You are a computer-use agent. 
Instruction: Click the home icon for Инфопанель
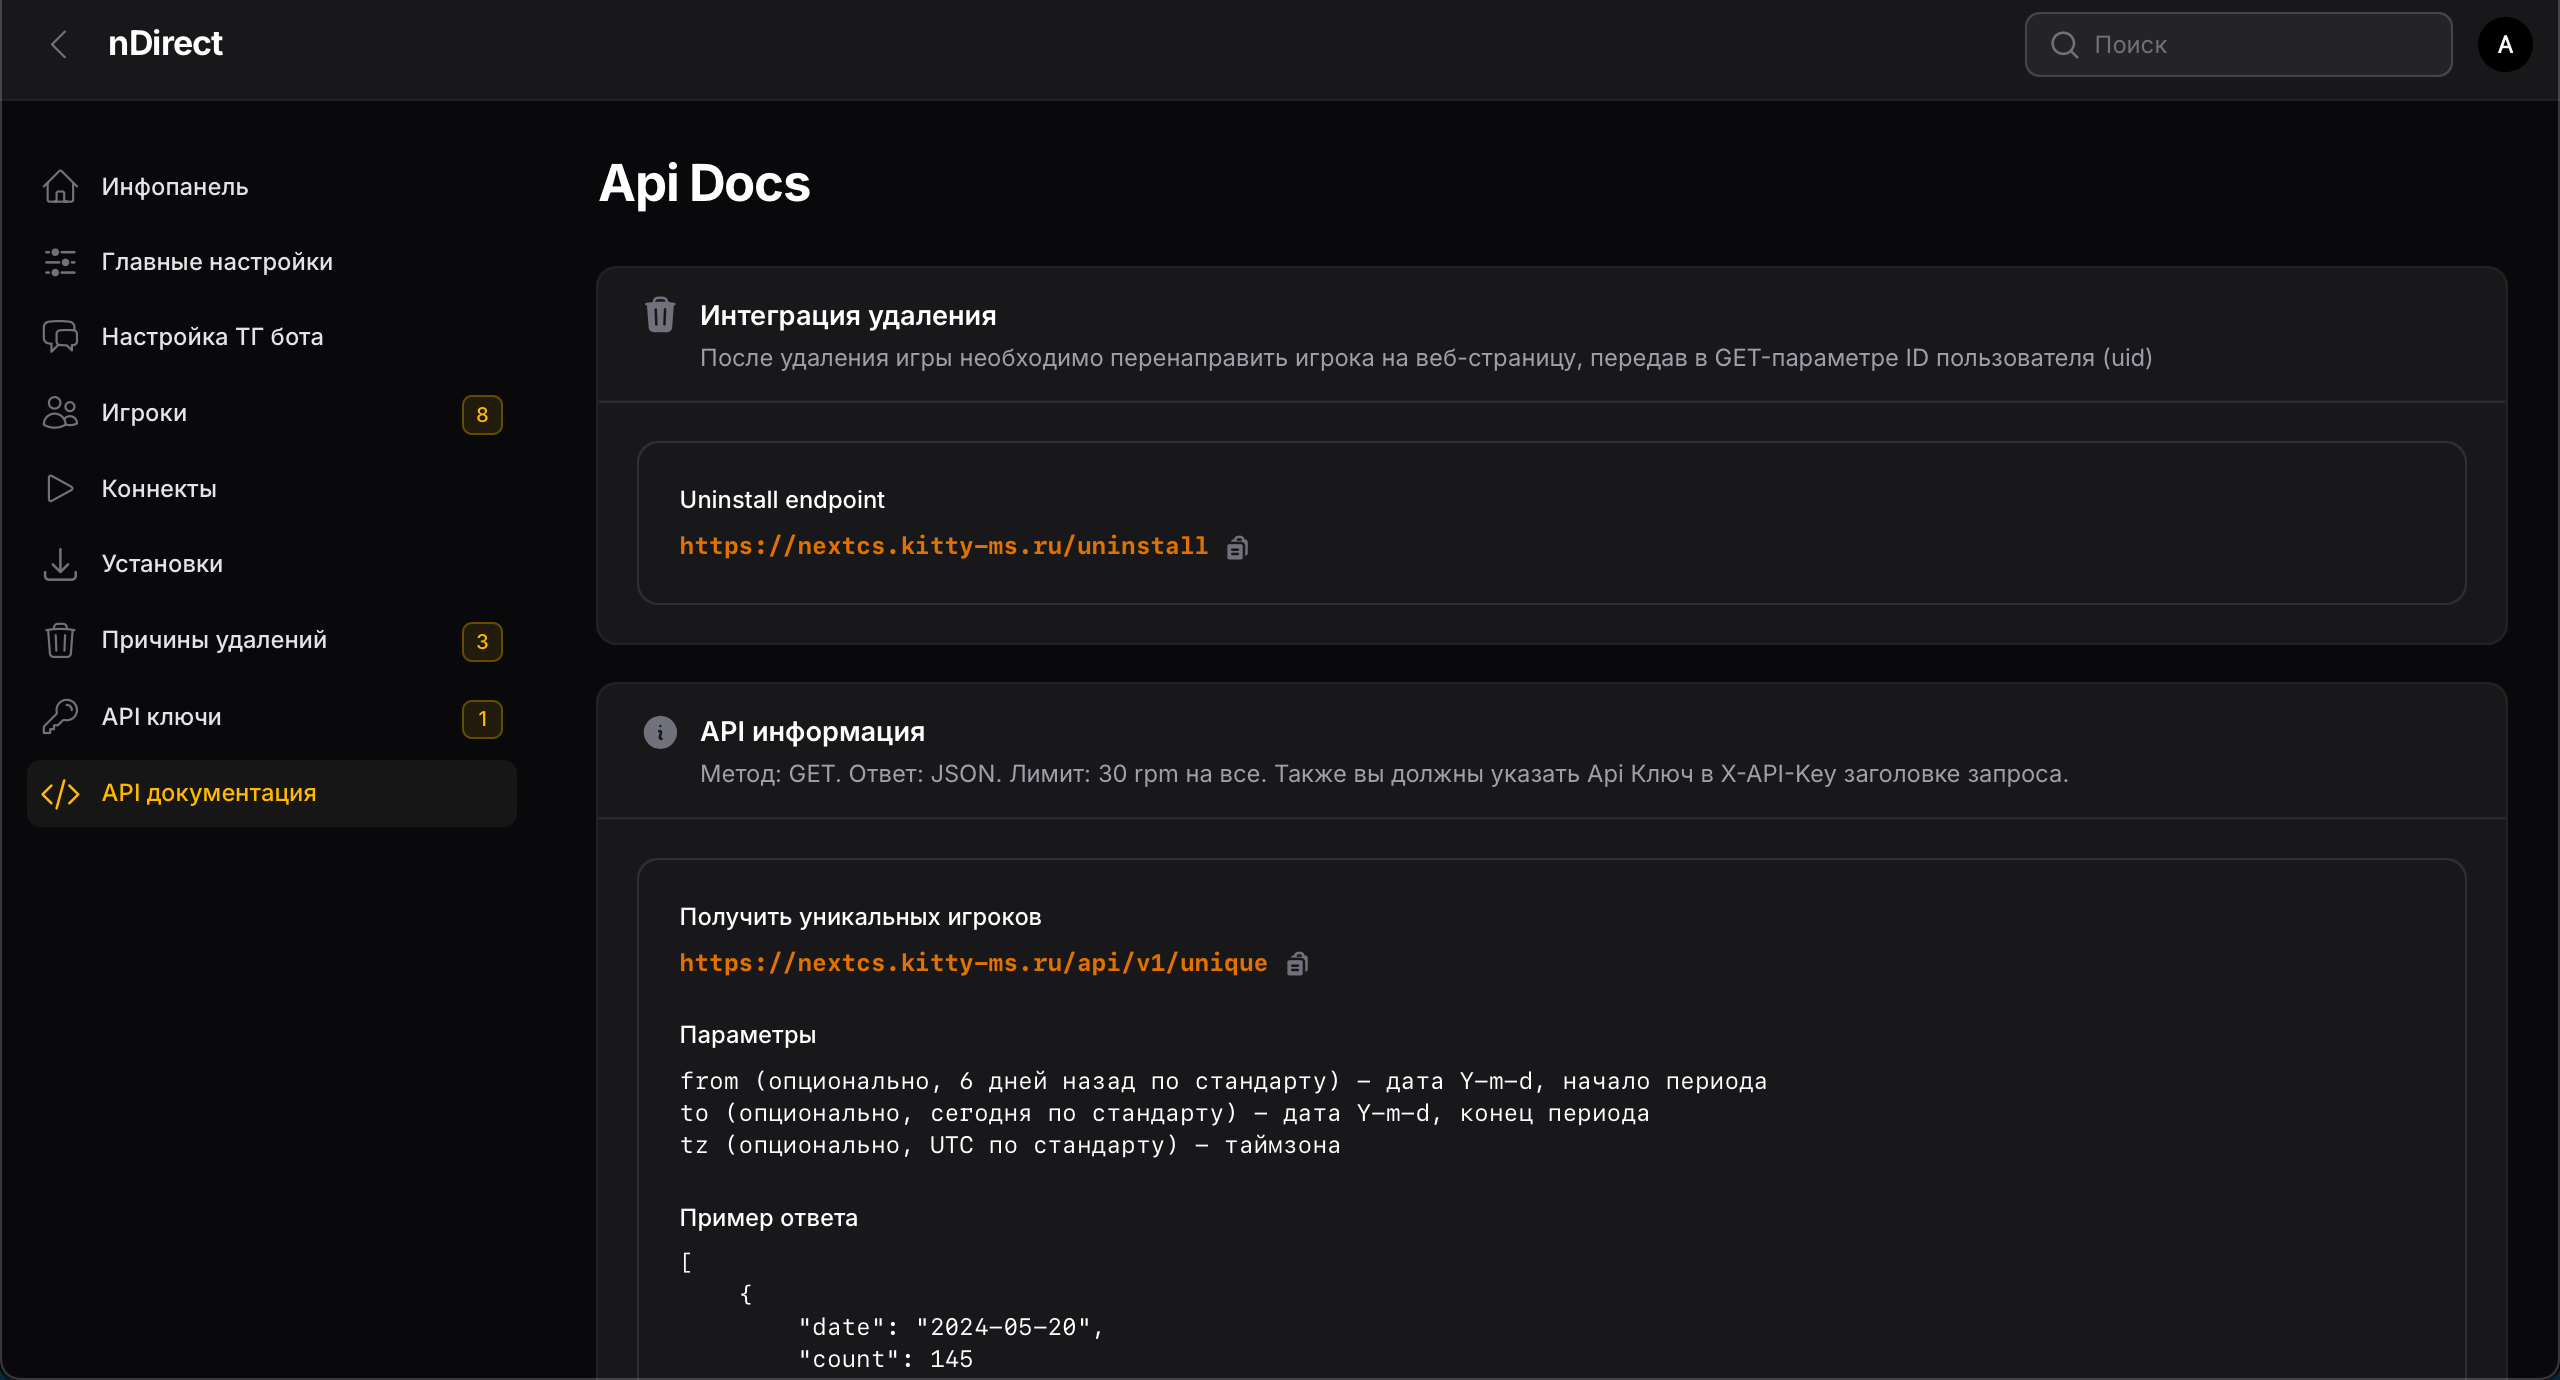point(60,187)
